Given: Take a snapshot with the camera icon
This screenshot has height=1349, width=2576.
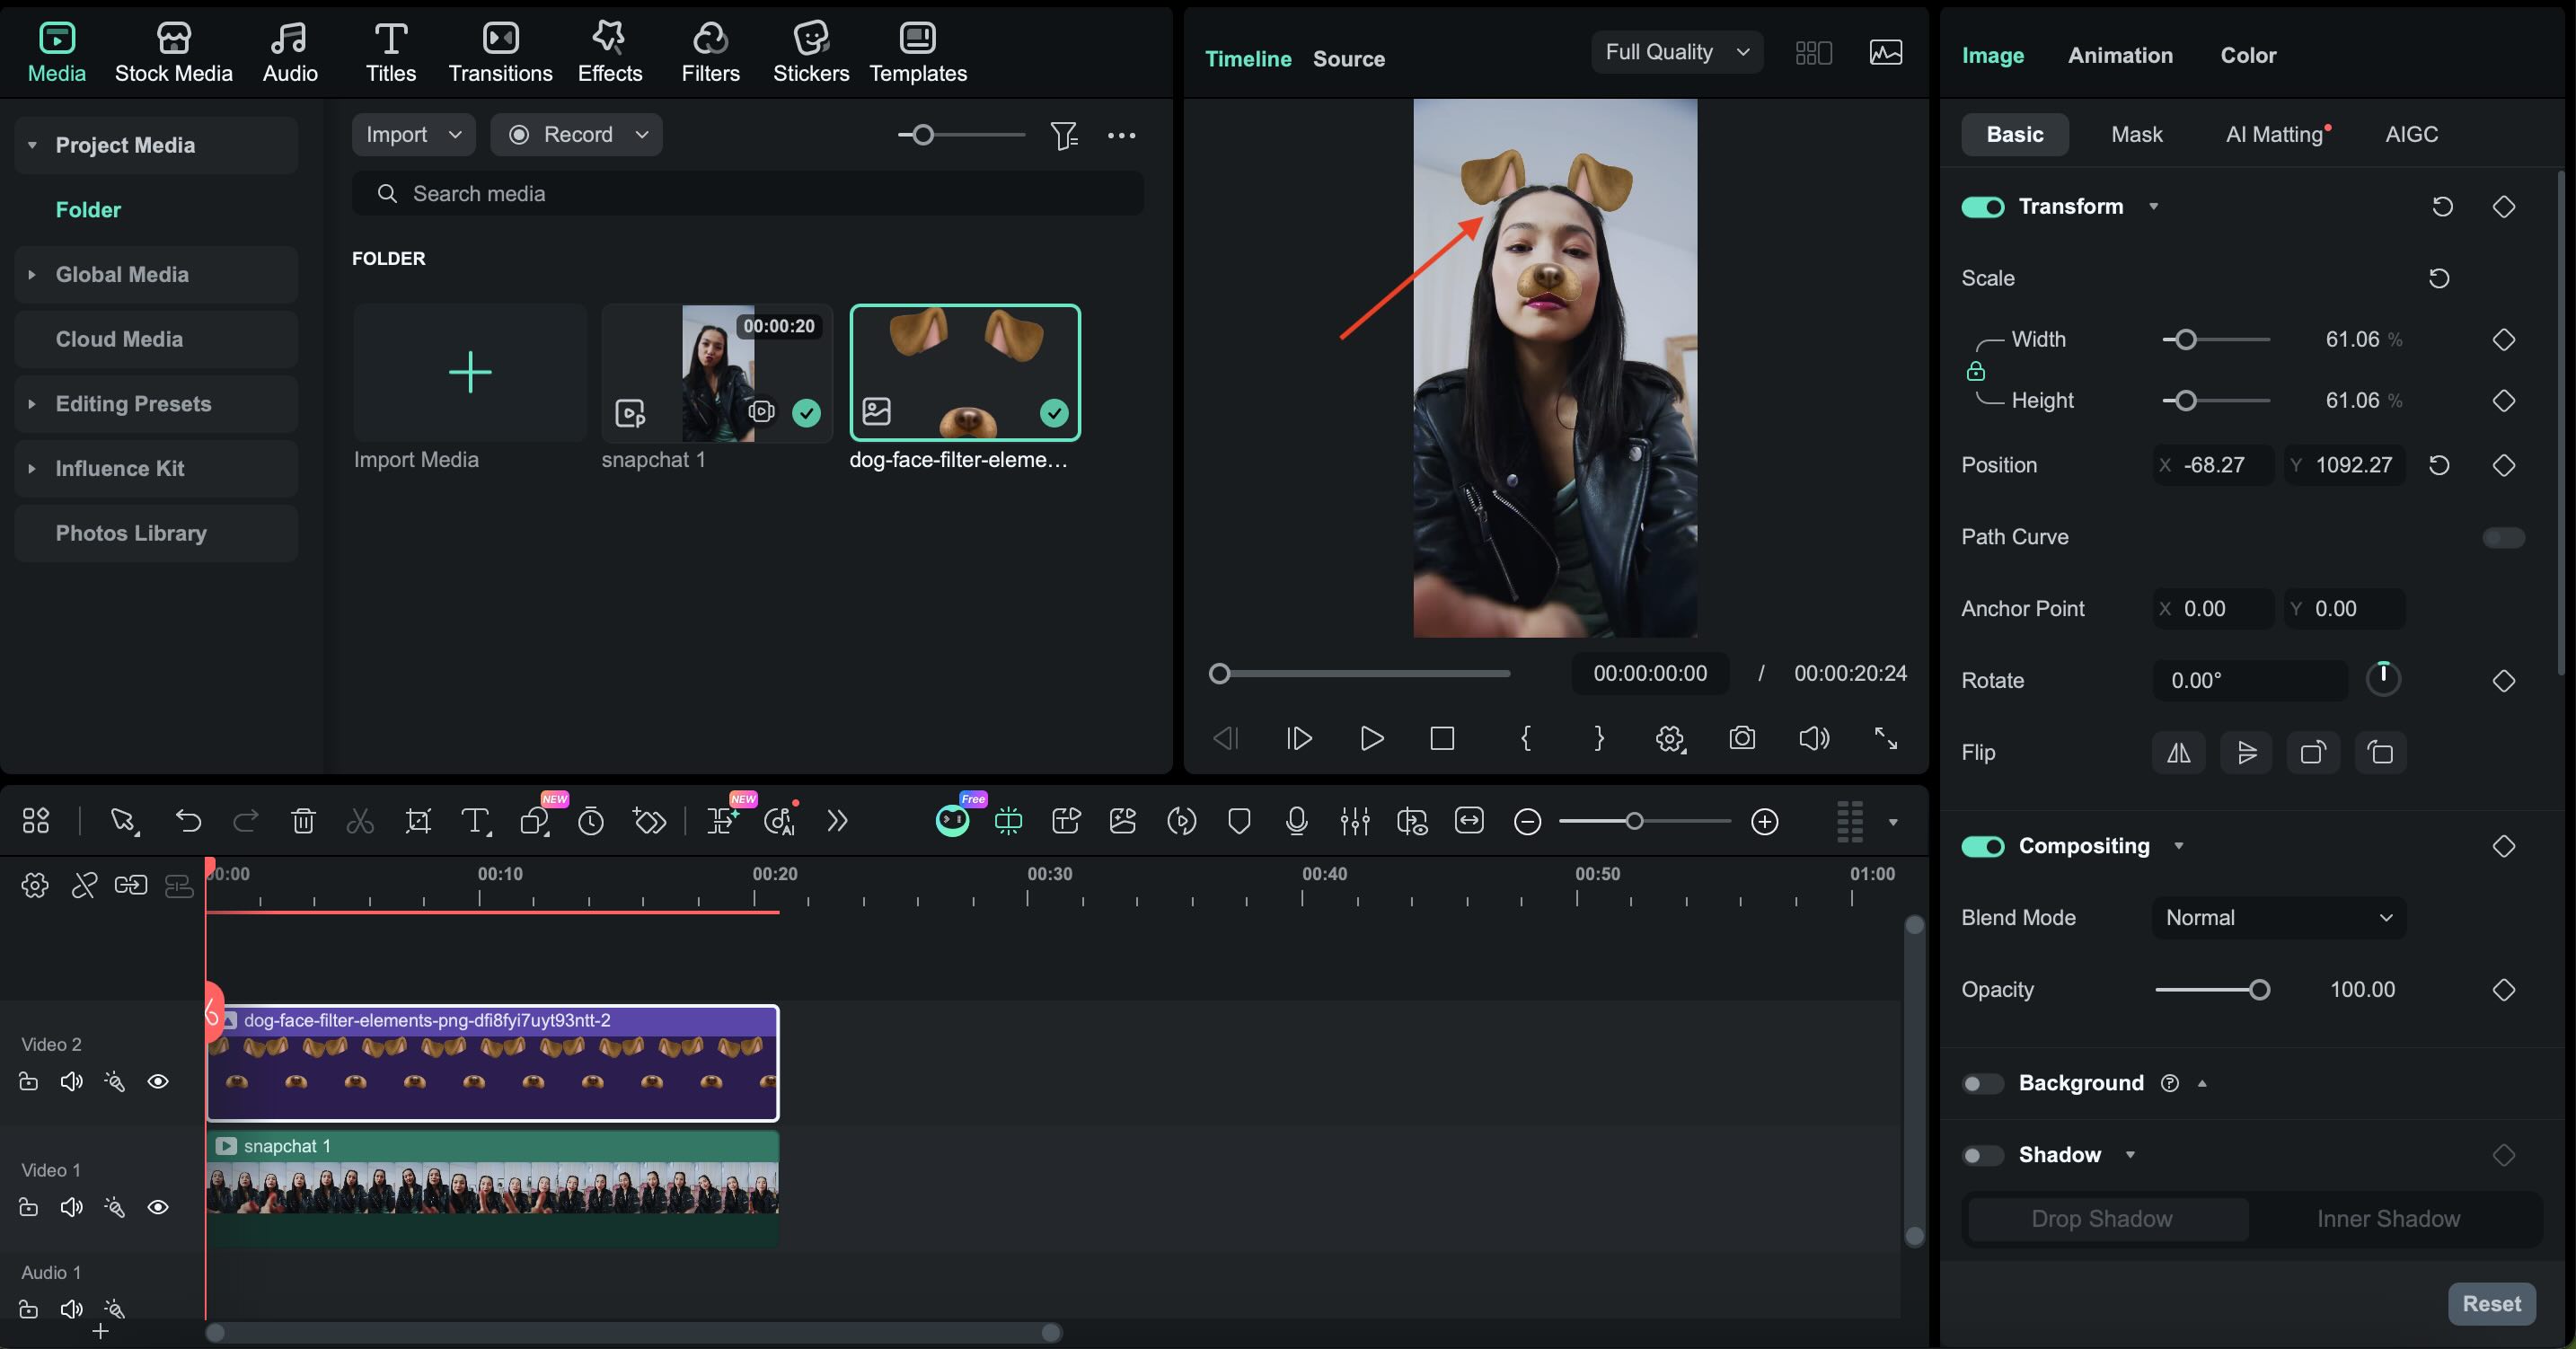Looking at the screenshot, I should point(1742,738).
